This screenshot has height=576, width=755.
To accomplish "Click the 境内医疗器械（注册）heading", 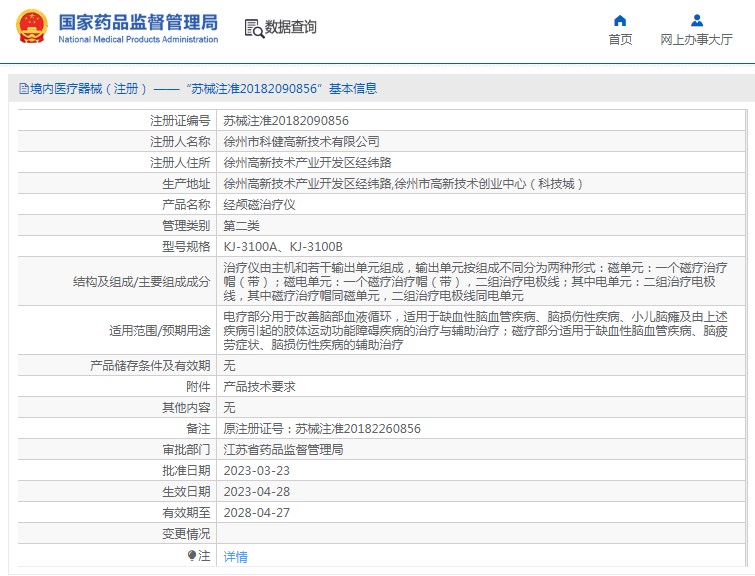I will pyautogui.click(x=89, y=89).
